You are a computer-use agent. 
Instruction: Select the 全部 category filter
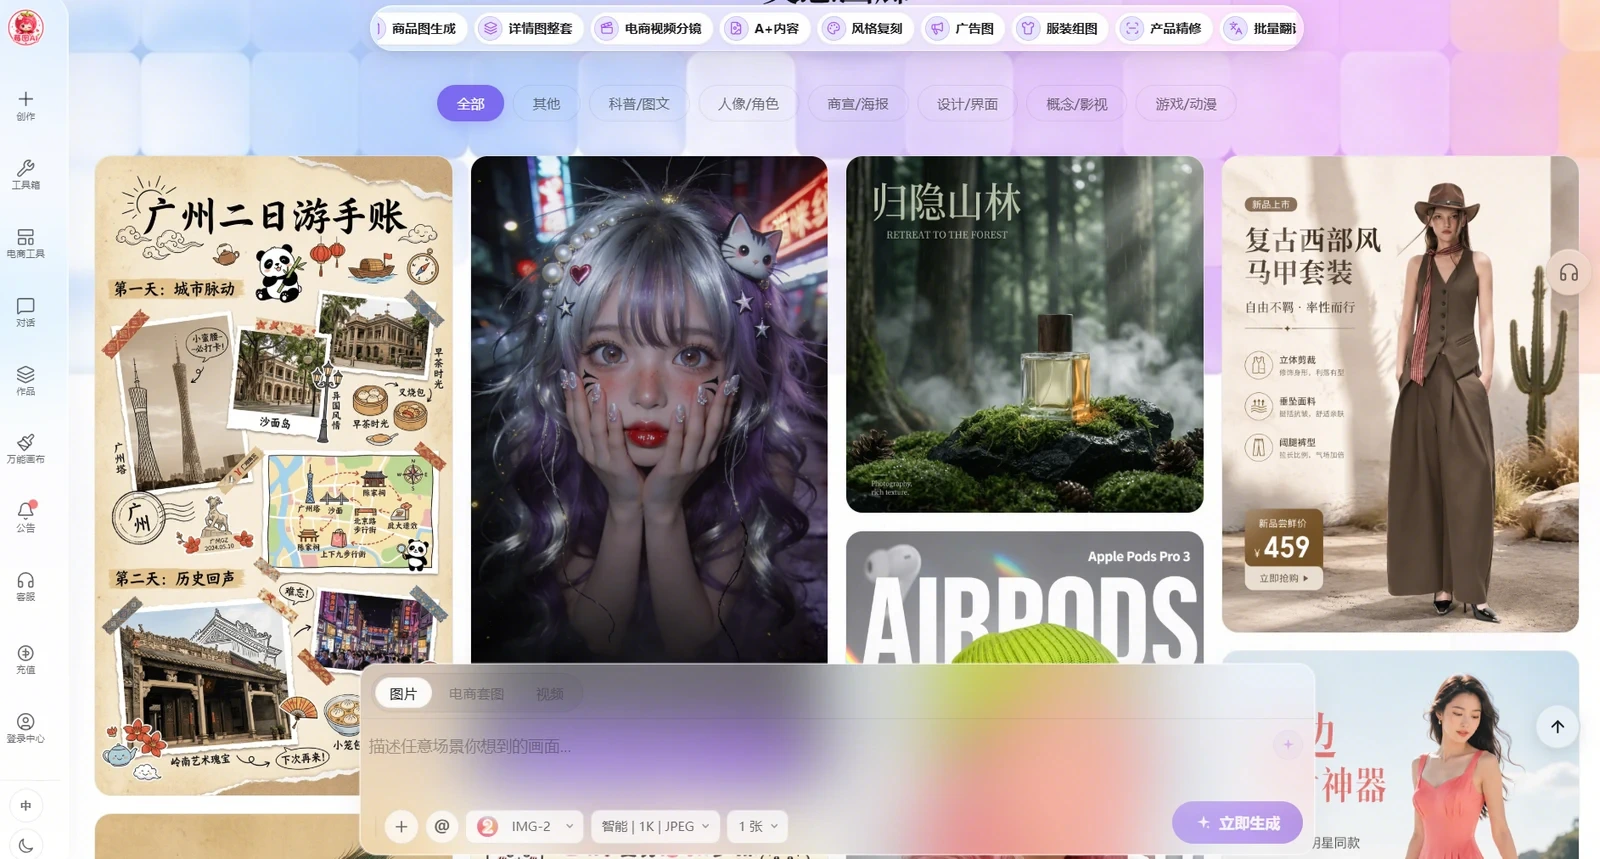[x=471, y=104]
